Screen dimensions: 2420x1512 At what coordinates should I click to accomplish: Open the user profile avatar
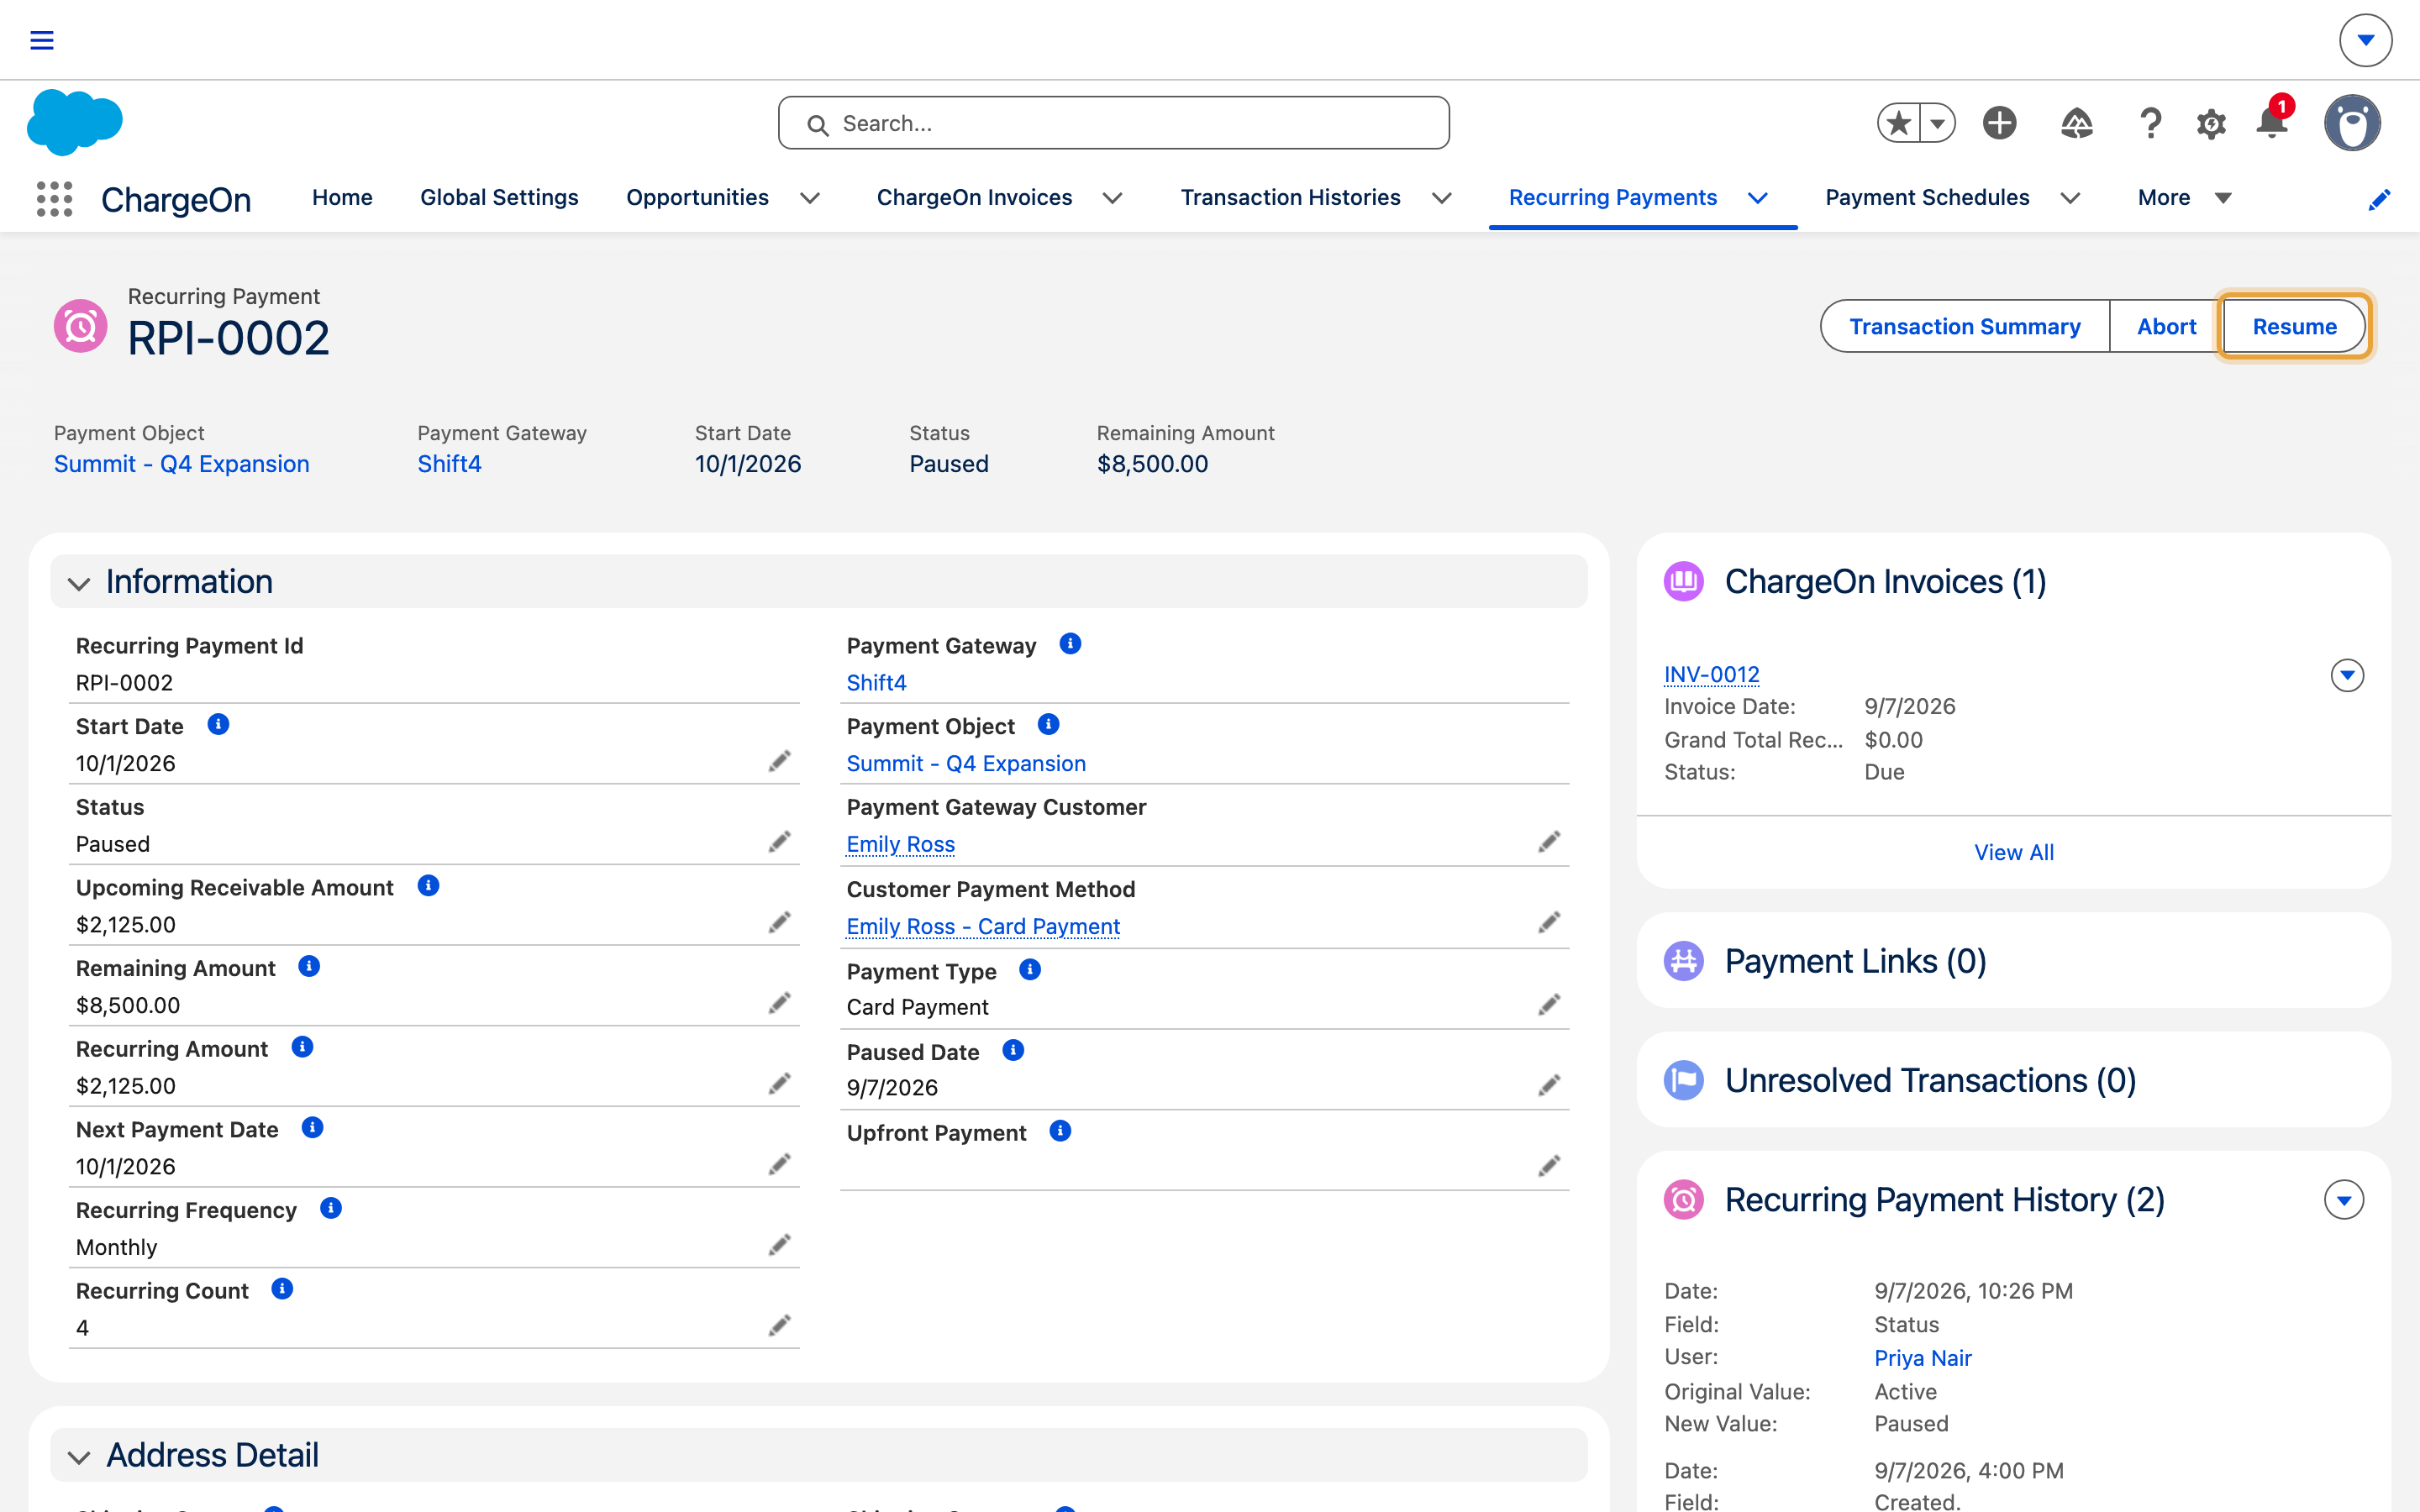click(2352, 123)
